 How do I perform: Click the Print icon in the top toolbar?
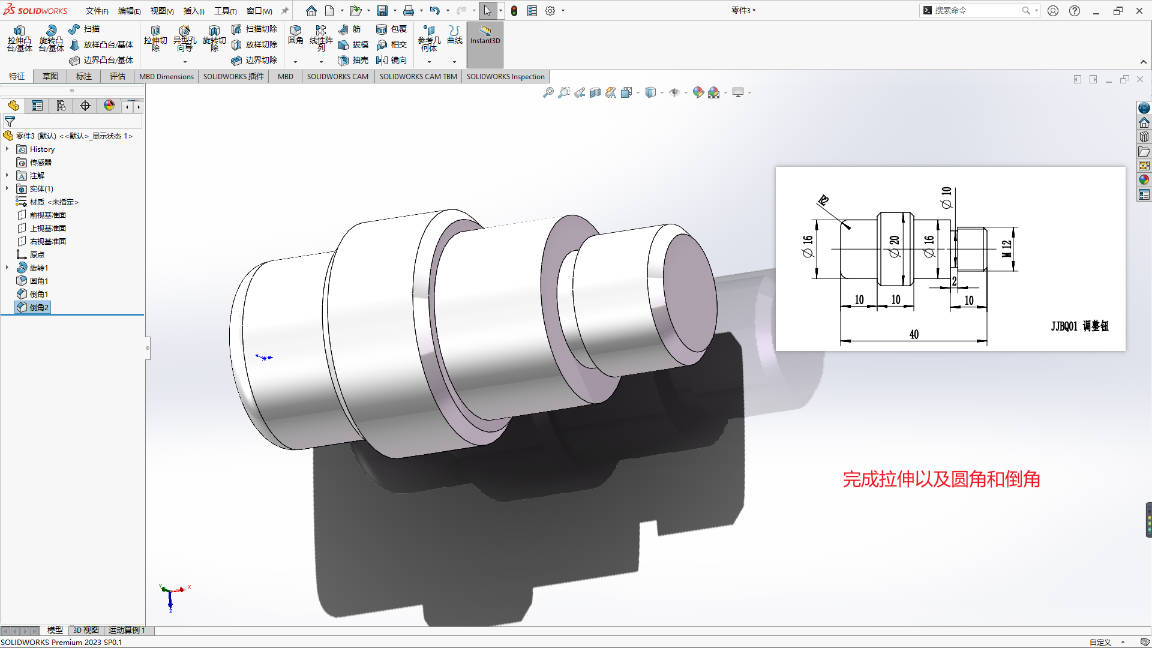(408, 10)
